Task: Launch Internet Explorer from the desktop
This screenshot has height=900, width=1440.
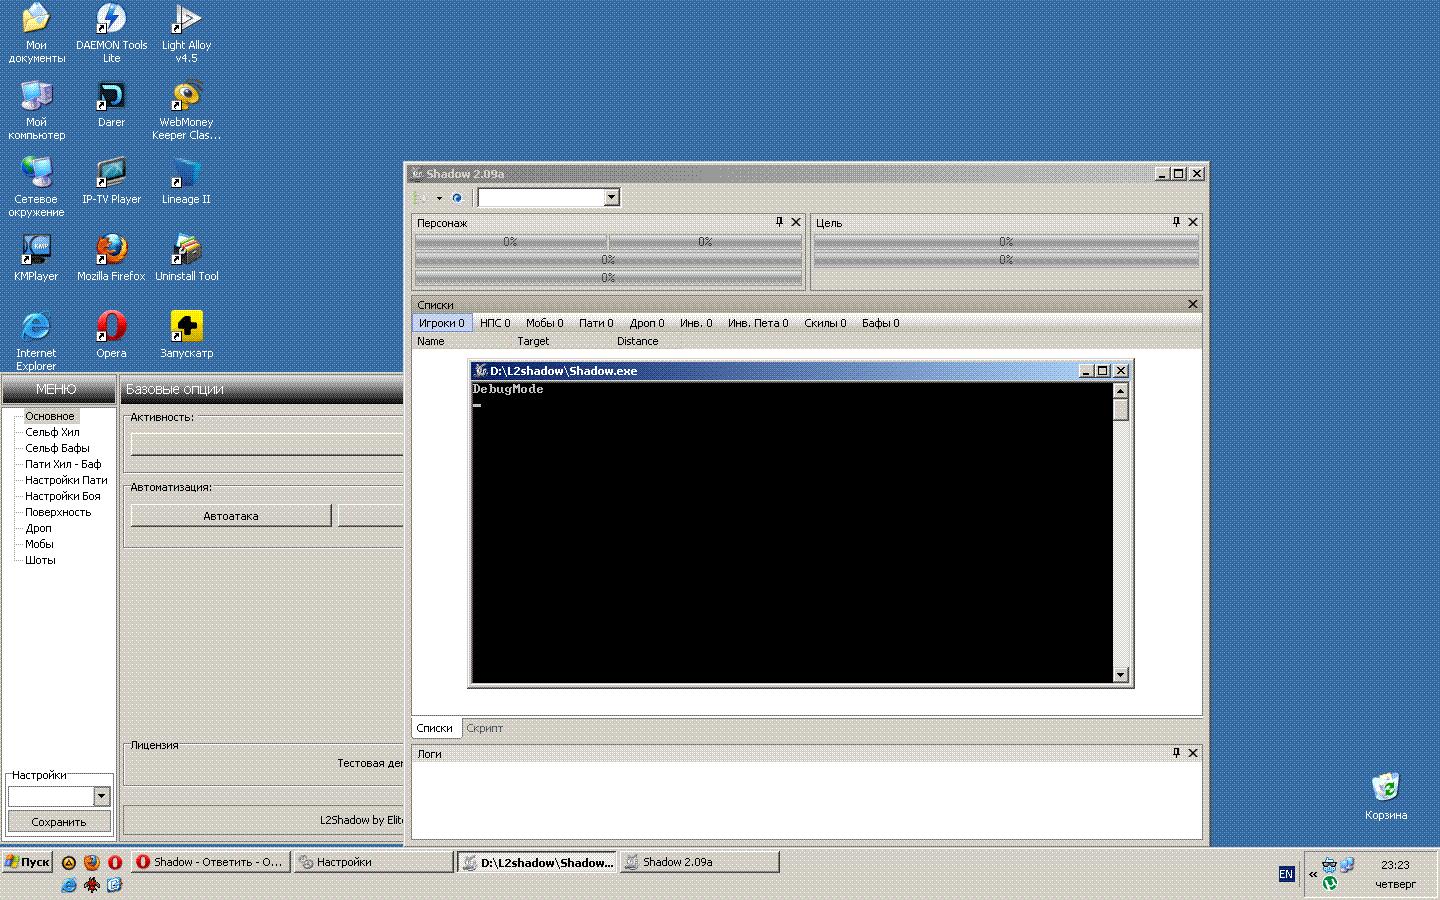Action: pos(36,341)
